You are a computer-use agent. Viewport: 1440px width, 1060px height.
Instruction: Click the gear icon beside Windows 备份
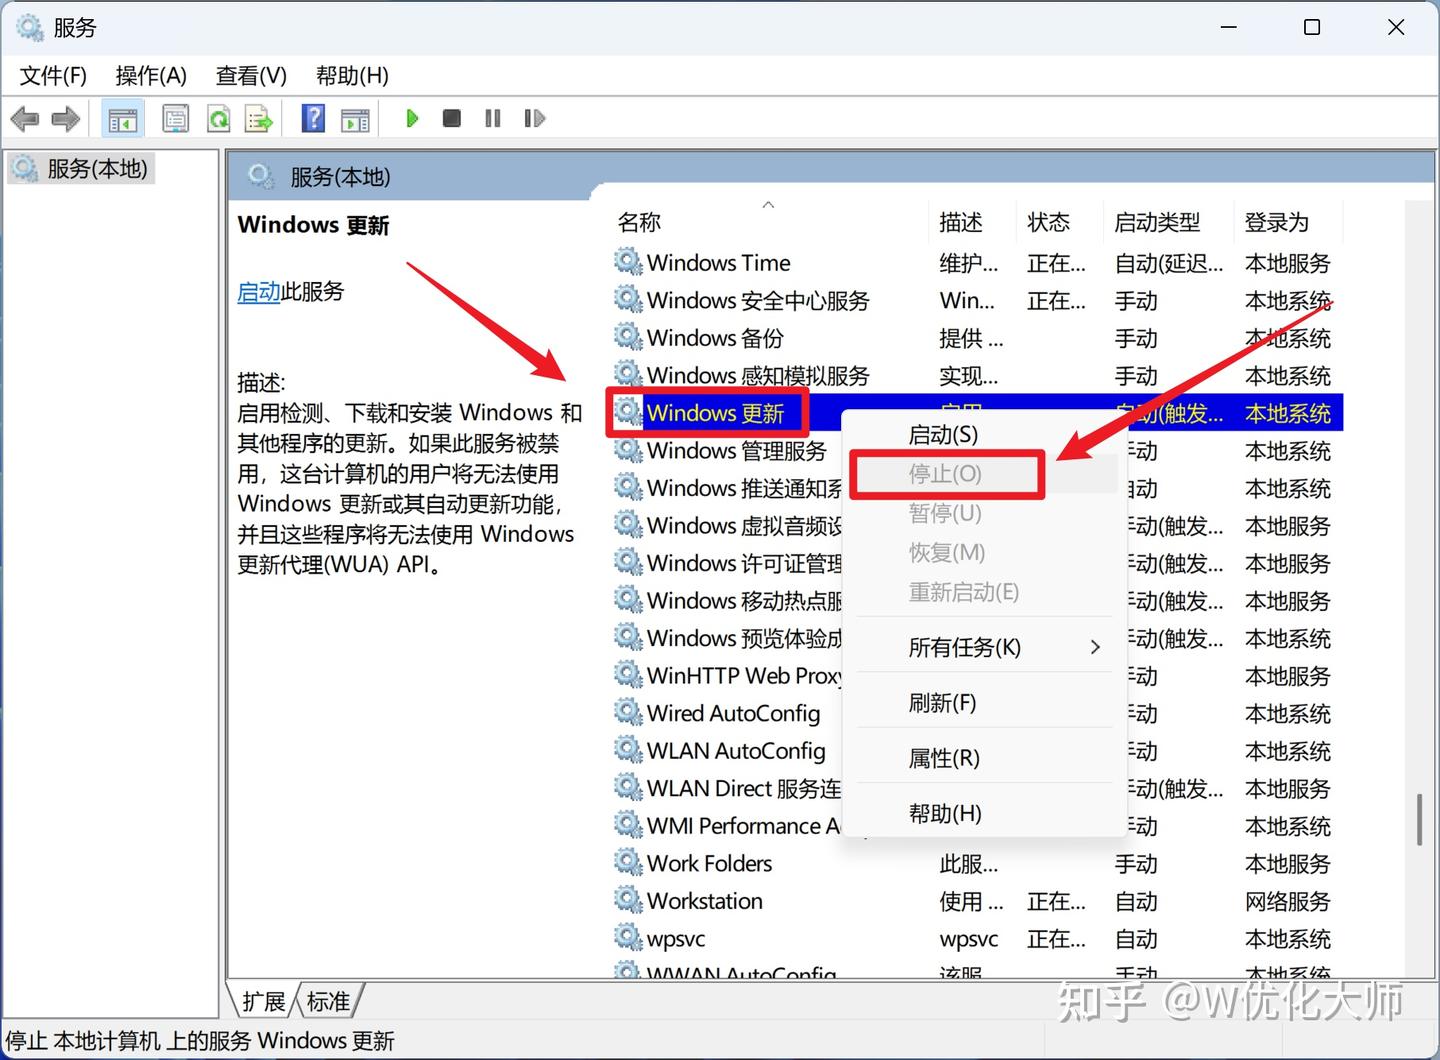[628, 337]
